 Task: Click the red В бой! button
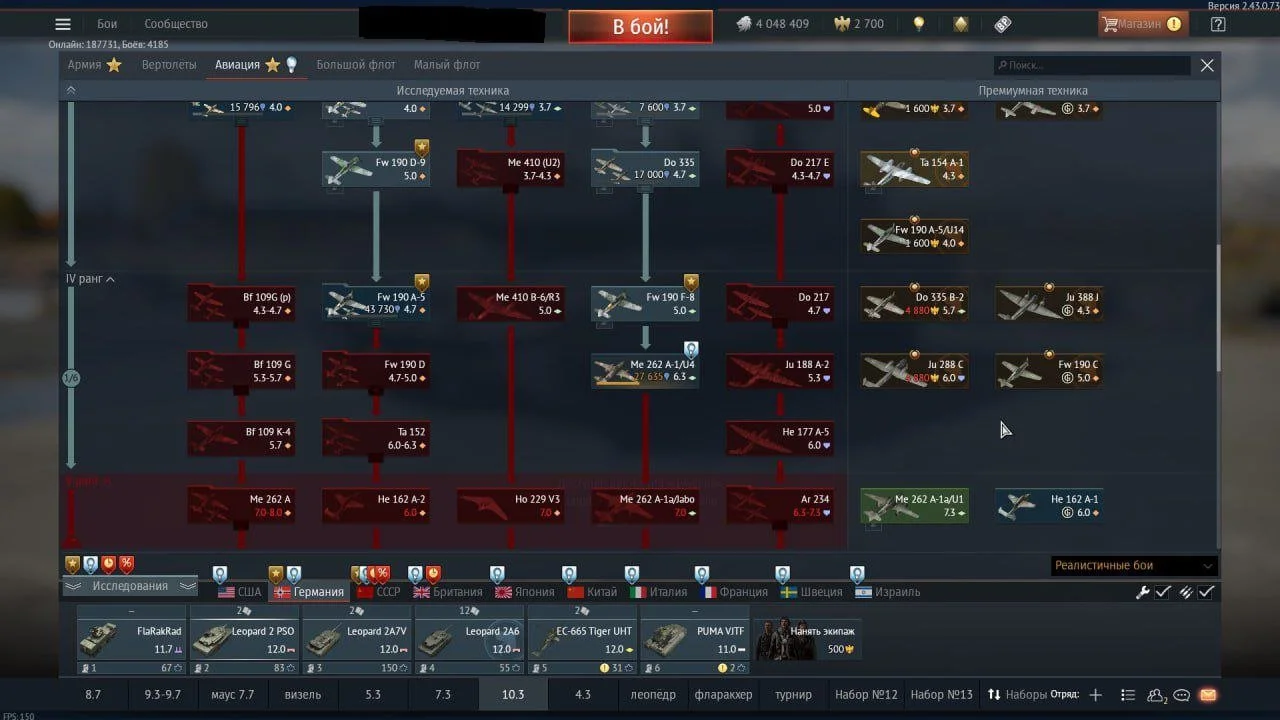[x=640, y=27]
